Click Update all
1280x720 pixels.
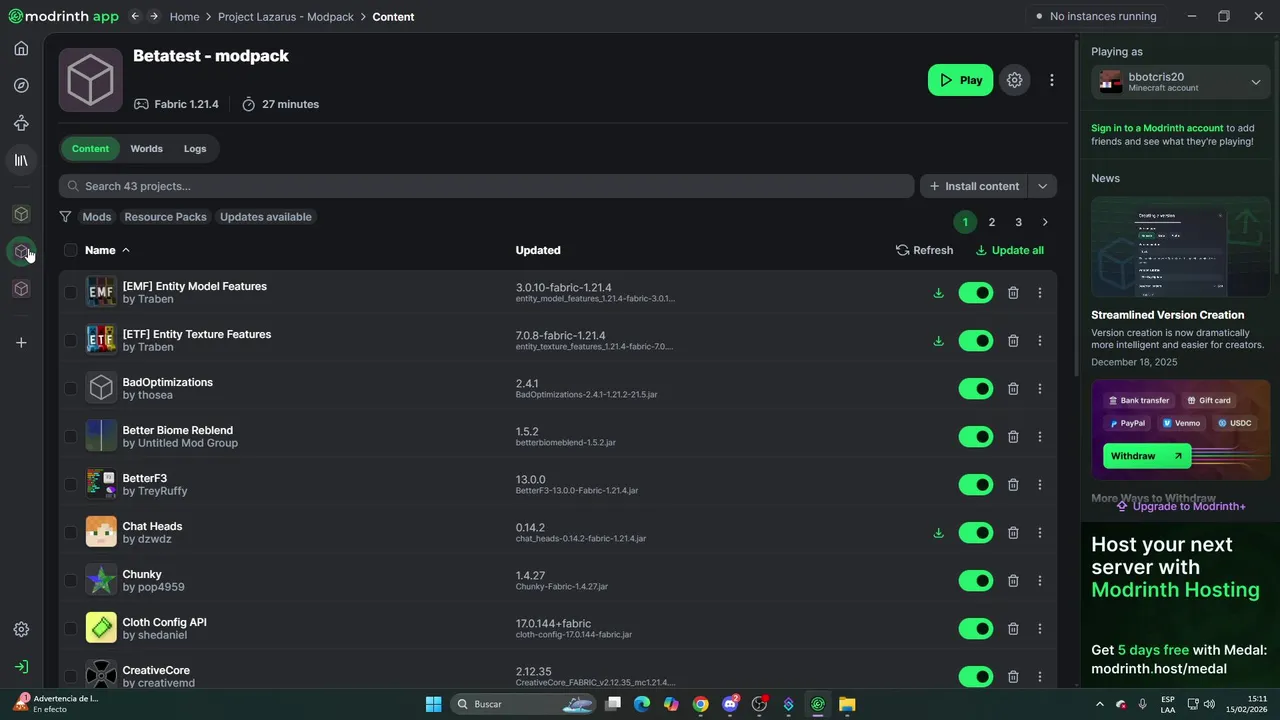click(1009, 250)
